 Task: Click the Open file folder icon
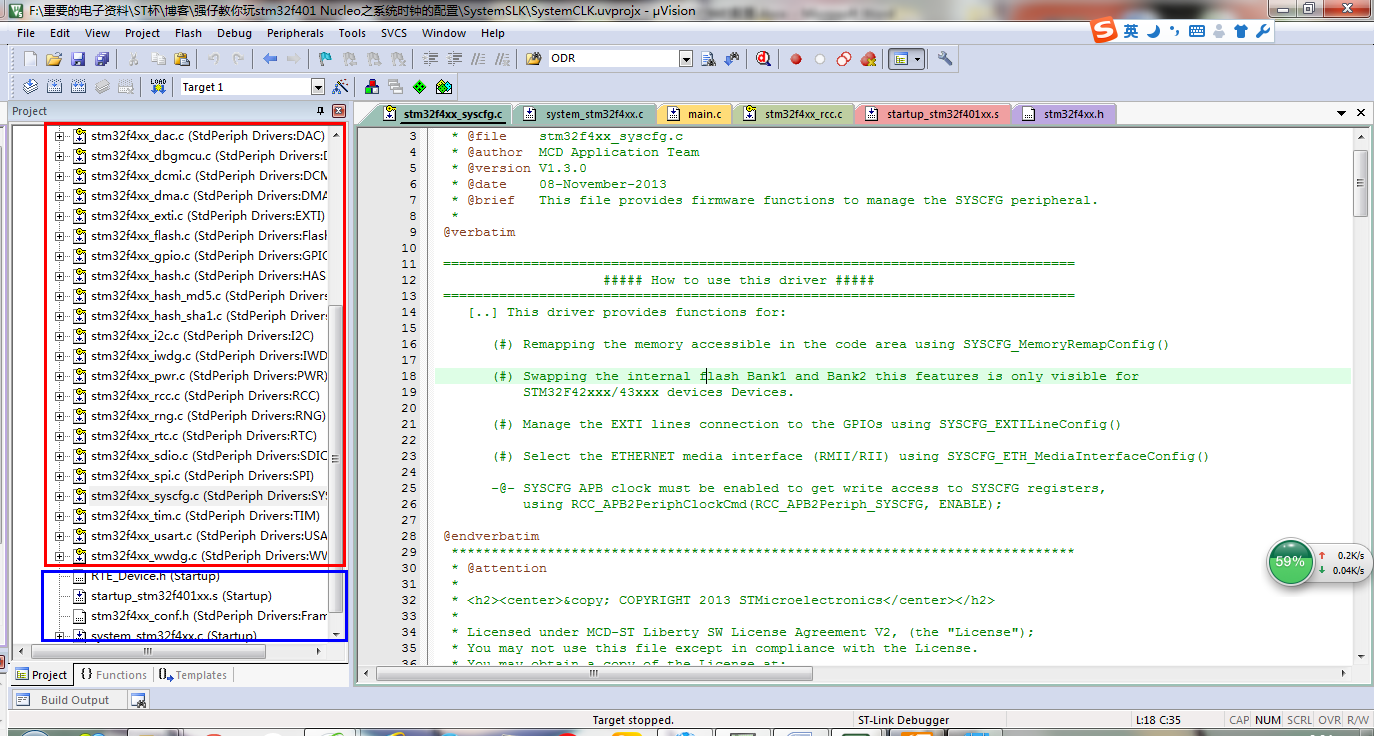click(54, 59)
